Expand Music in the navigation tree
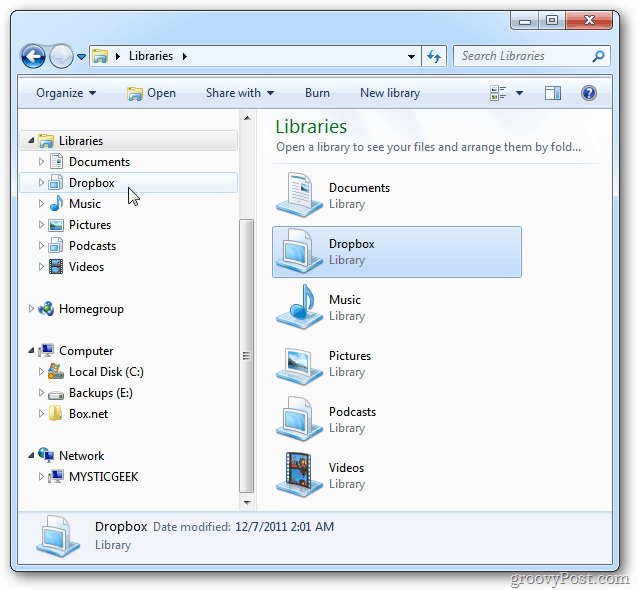638x590 pixels. 41,203
